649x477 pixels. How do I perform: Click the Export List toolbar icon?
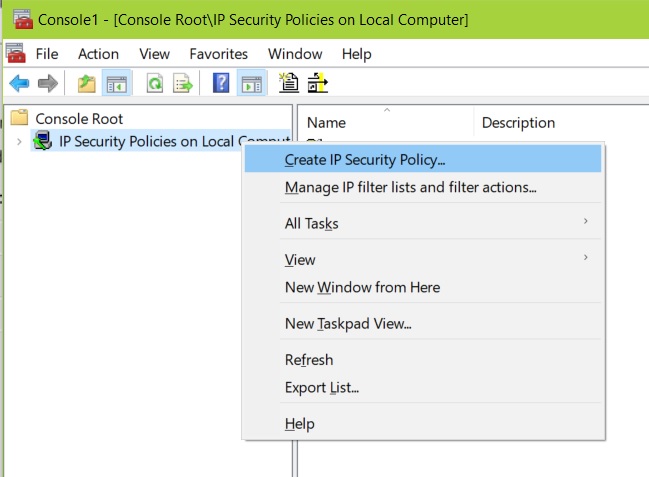click(183, 83)
